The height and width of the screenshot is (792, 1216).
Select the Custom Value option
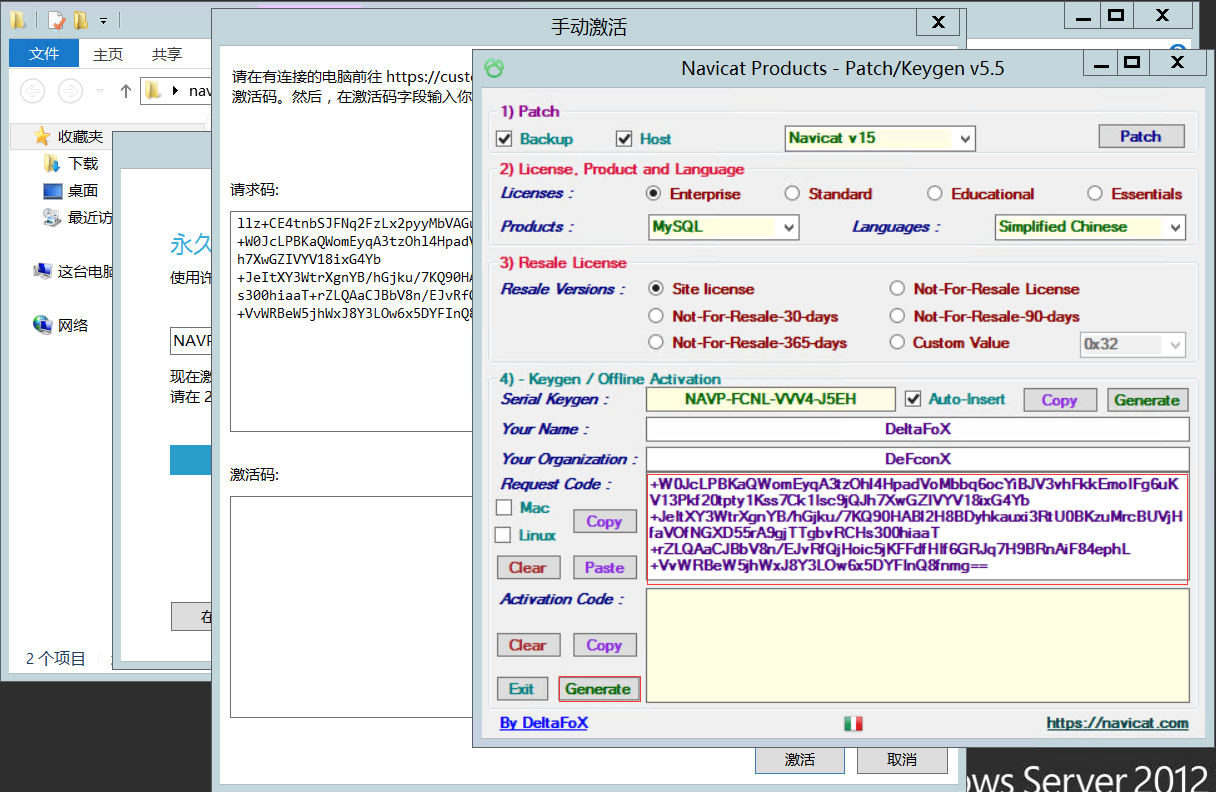[897, 343]
